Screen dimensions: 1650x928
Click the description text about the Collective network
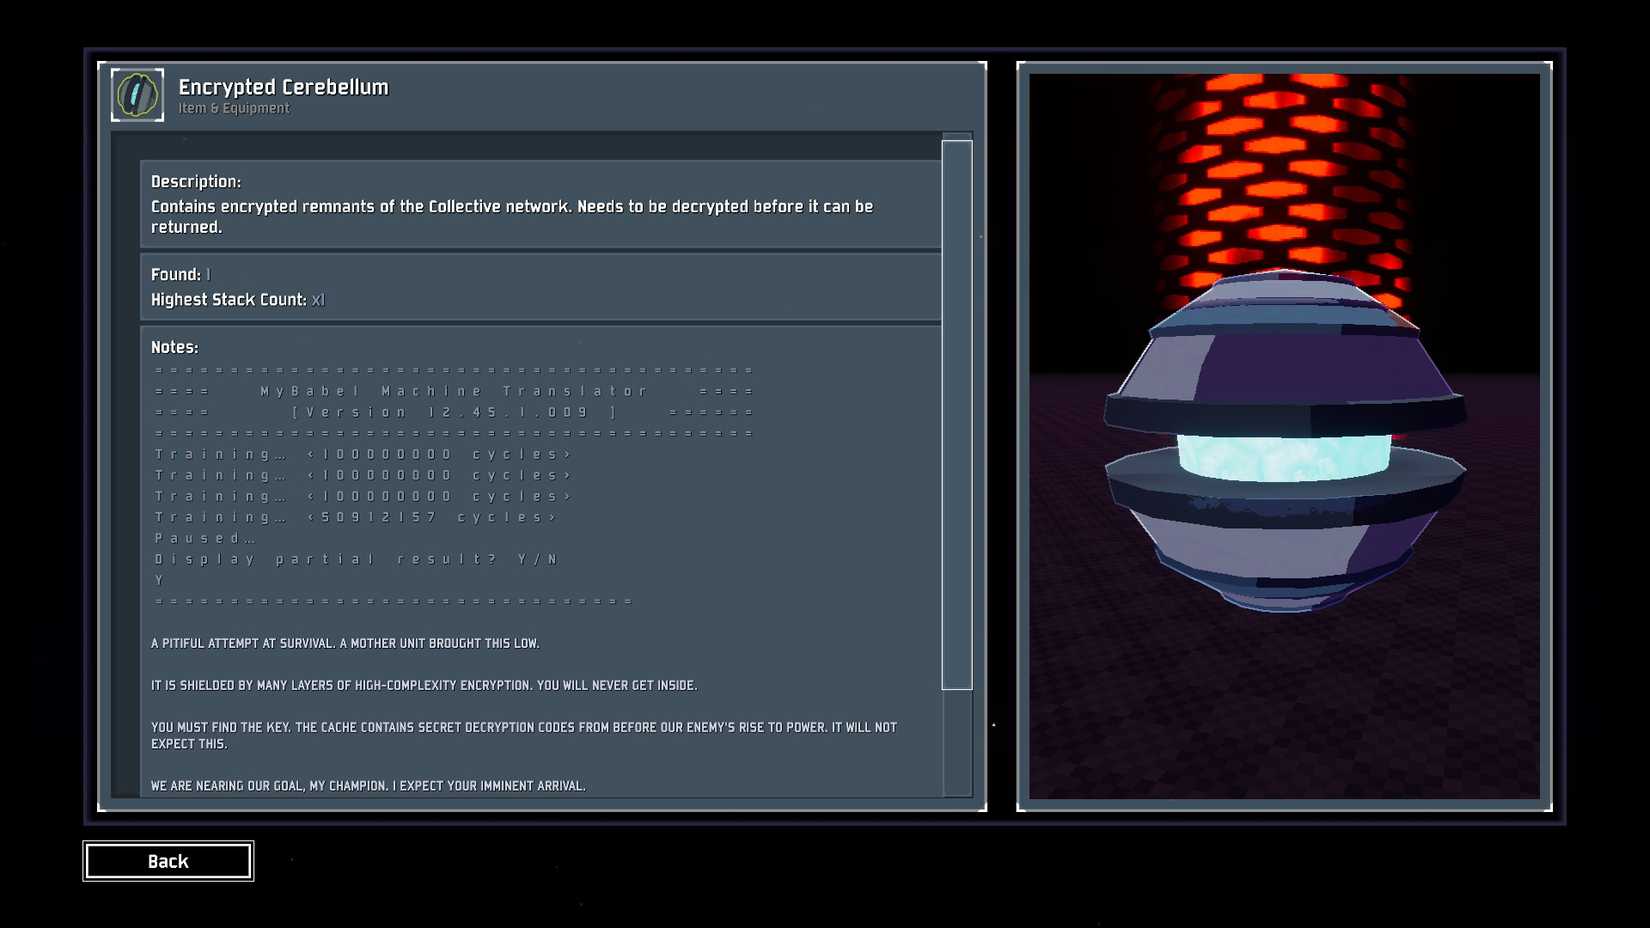(x=511, y=216)
